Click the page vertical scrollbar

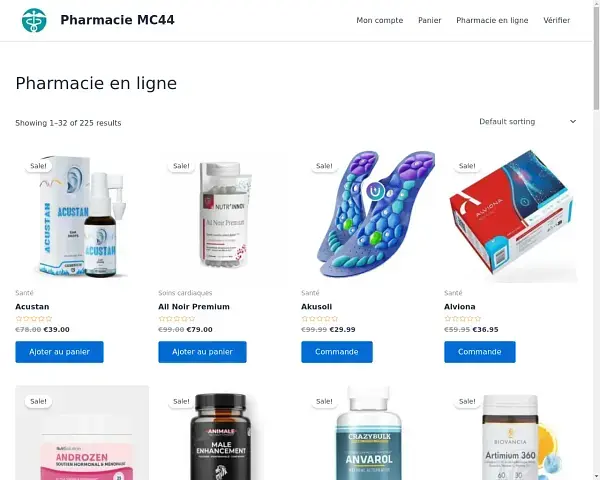[x=596, y=240]
